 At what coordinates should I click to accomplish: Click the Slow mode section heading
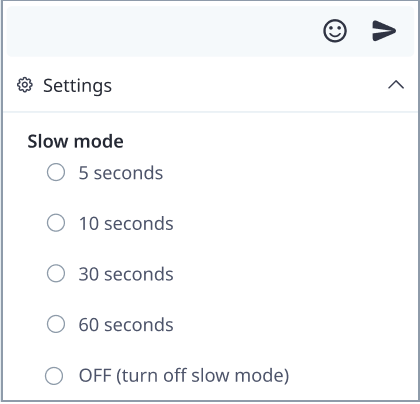(x=75, y=141)
